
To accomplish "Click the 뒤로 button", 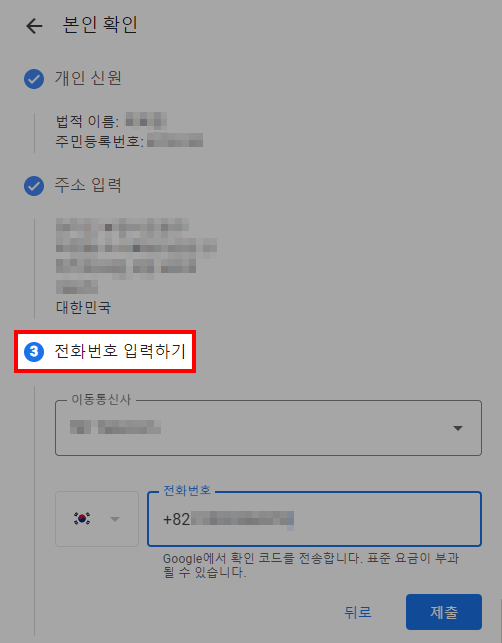I will 358,612.
